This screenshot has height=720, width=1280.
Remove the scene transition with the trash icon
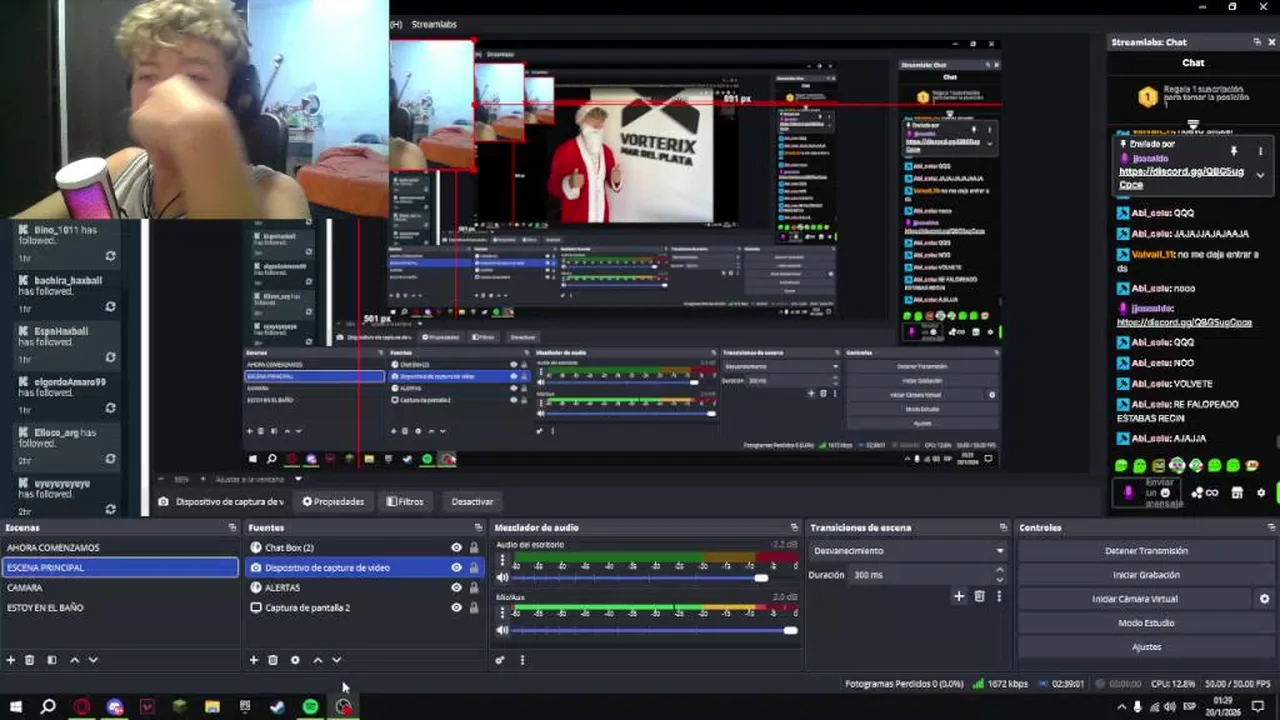[x=979, y=596]
